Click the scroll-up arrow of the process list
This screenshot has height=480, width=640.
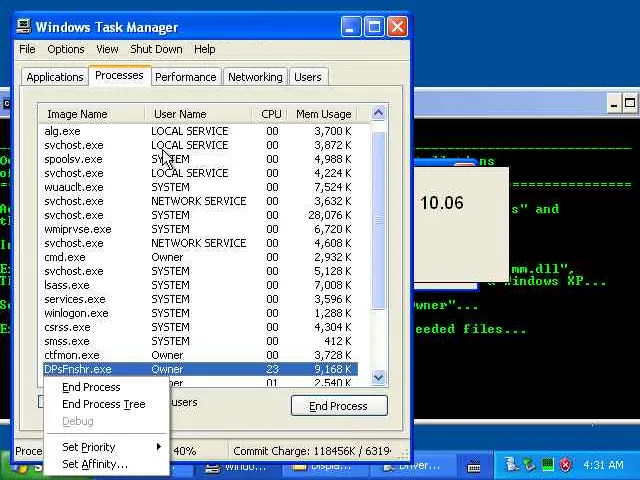(x=378, y=112)
